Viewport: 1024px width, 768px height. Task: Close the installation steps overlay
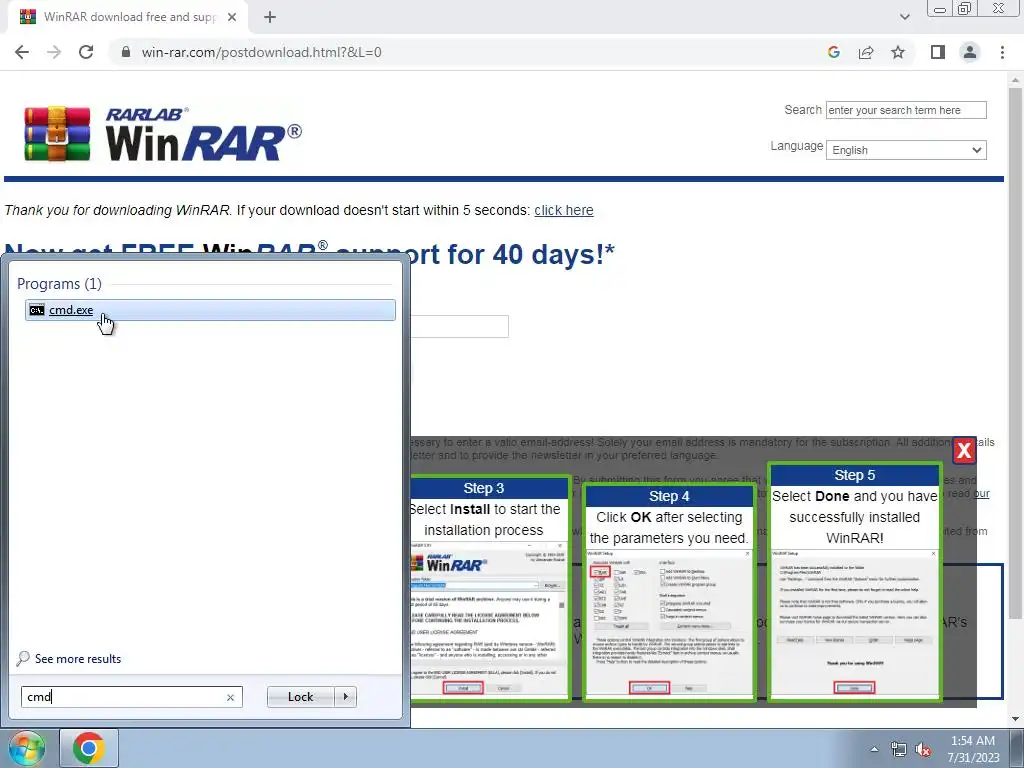coord(964,451)
